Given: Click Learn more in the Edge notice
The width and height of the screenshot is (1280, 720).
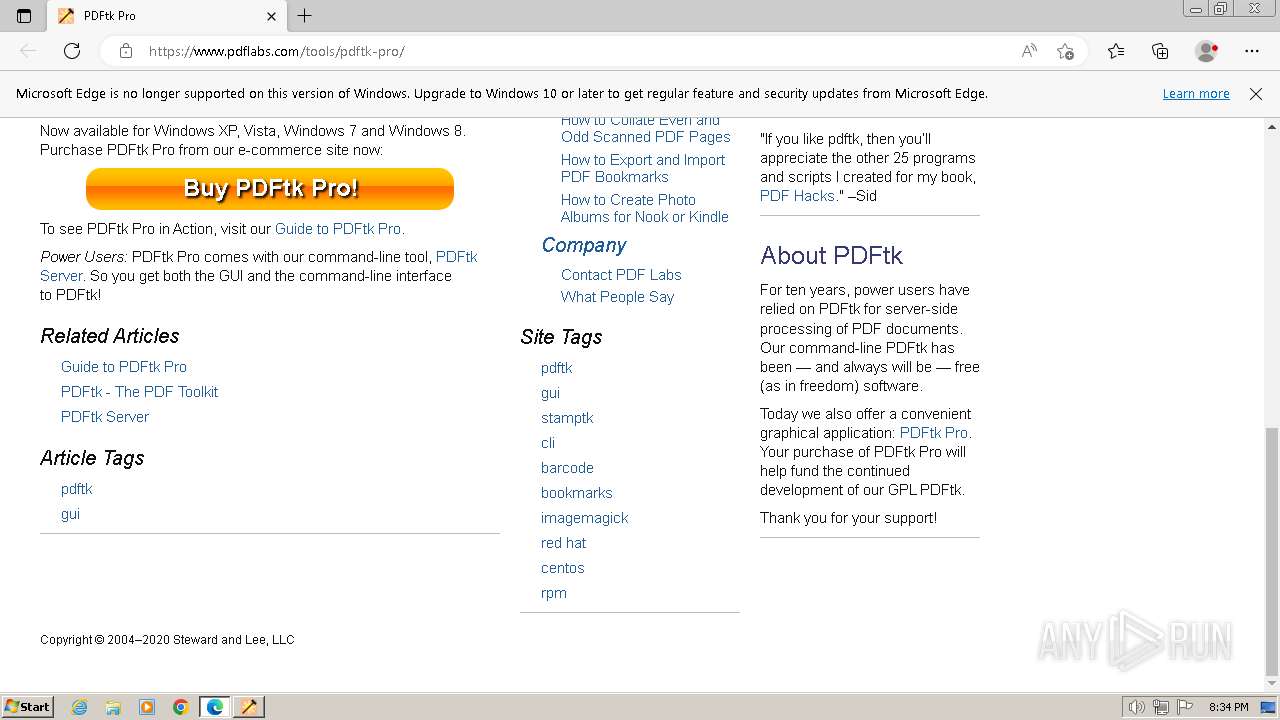Looking at the screenshot, I should 1196,94.
